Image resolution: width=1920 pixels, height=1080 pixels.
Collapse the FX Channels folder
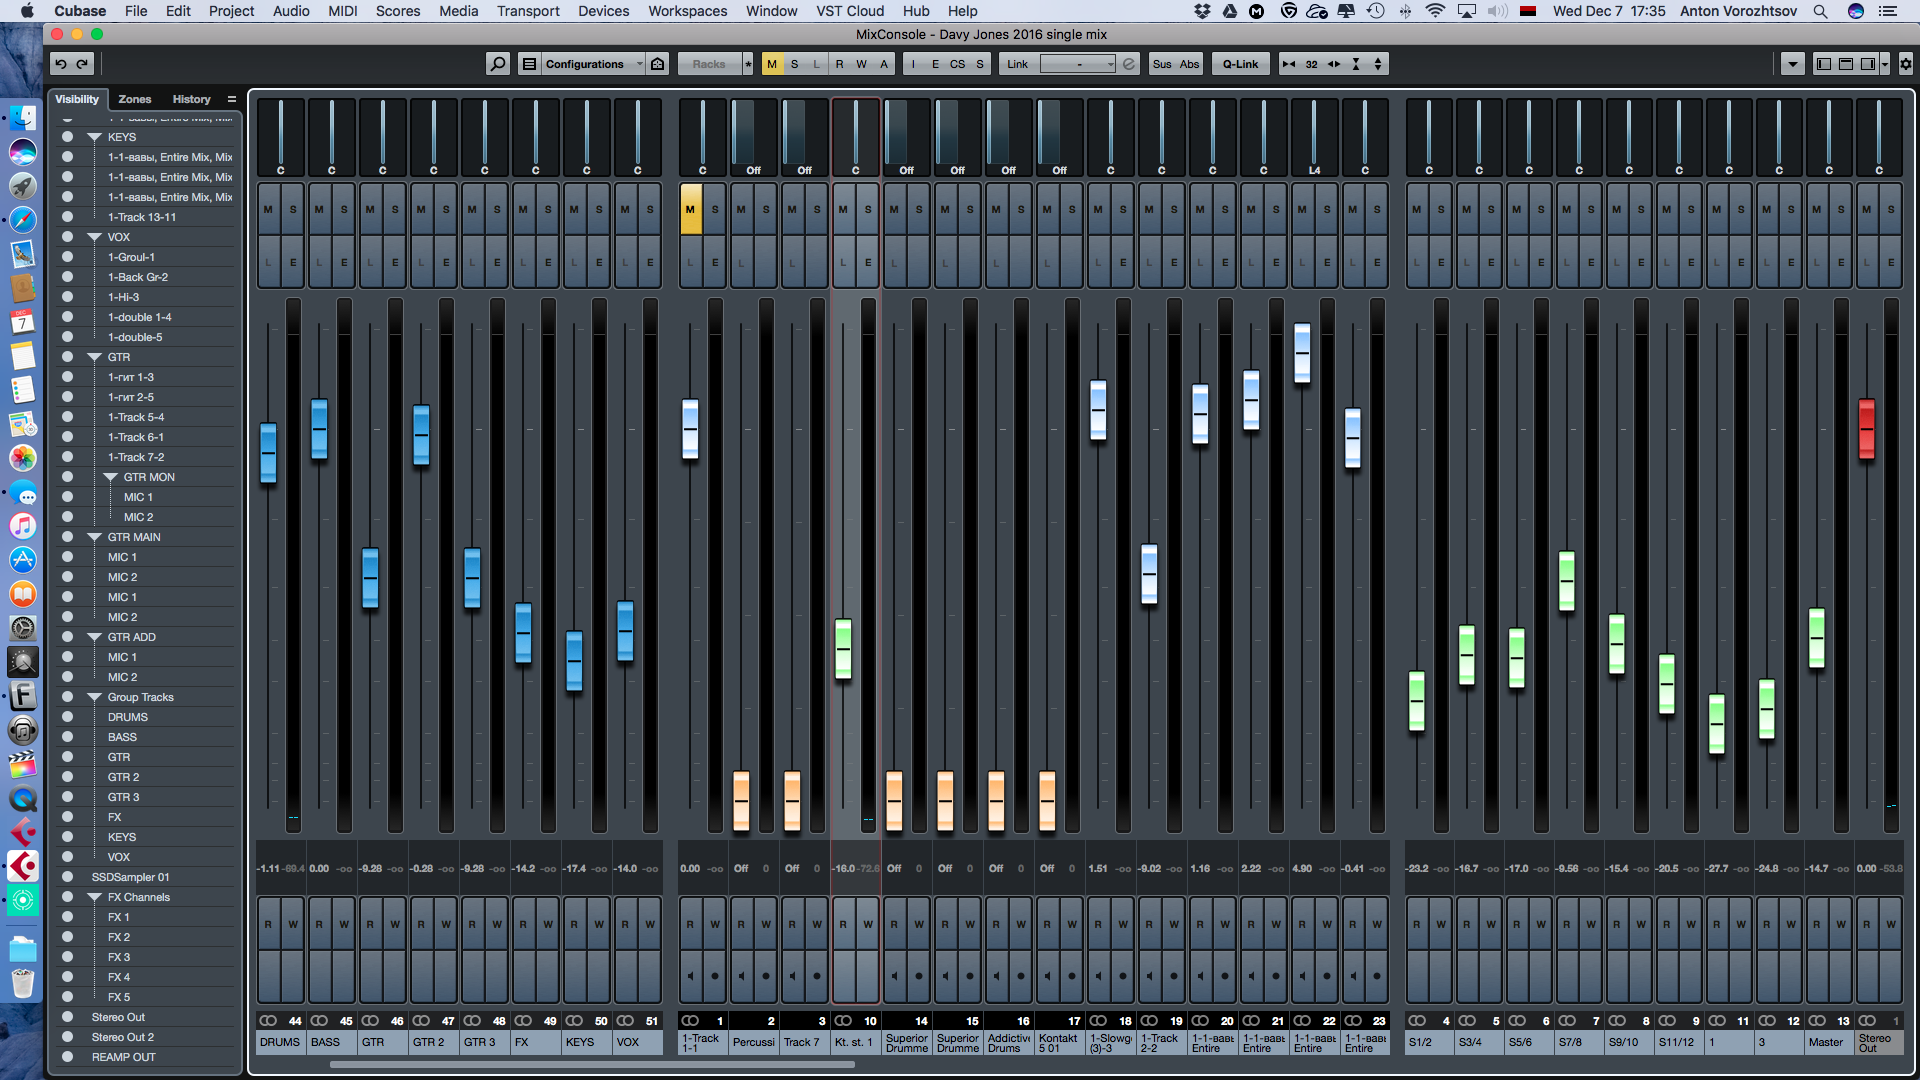tap(95, 897)
